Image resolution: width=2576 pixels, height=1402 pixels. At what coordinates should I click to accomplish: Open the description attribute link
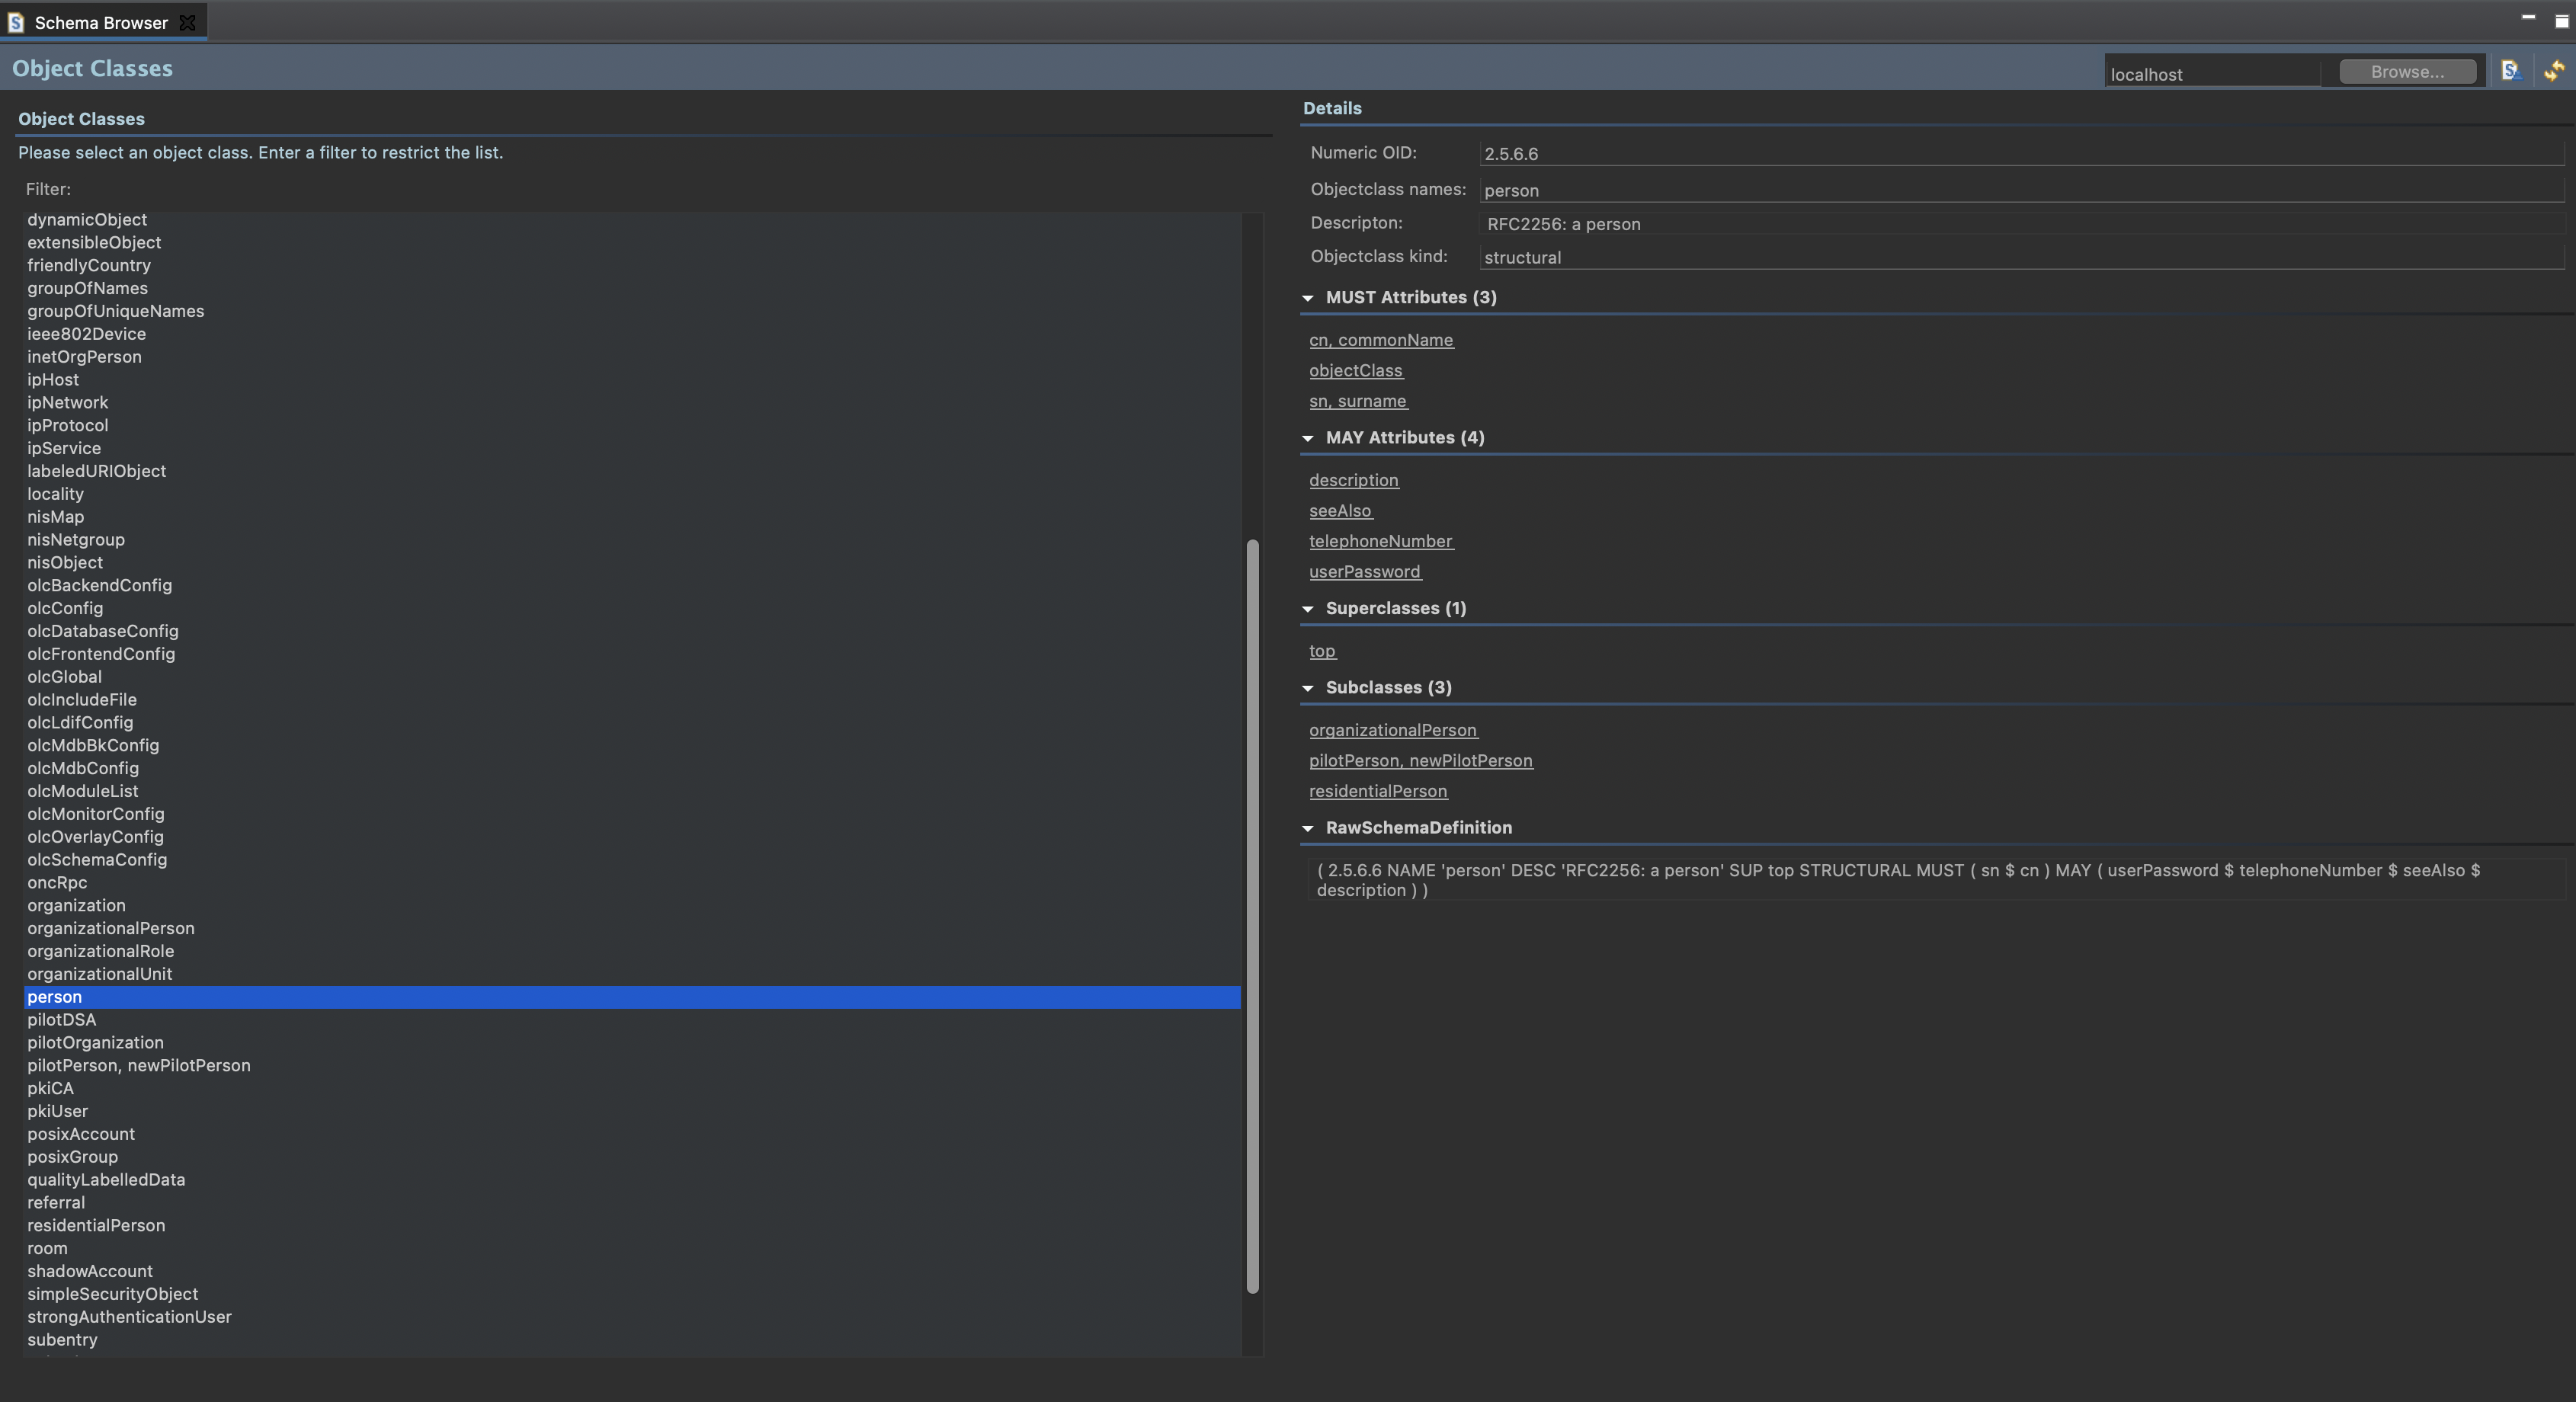(x=1354, y=480)
